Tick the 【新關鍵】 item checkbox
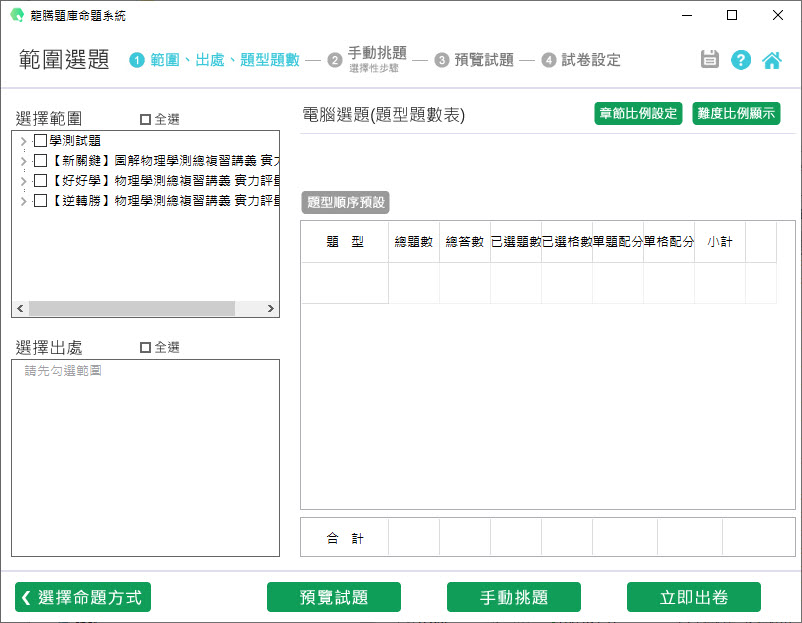 coord(40,160)
